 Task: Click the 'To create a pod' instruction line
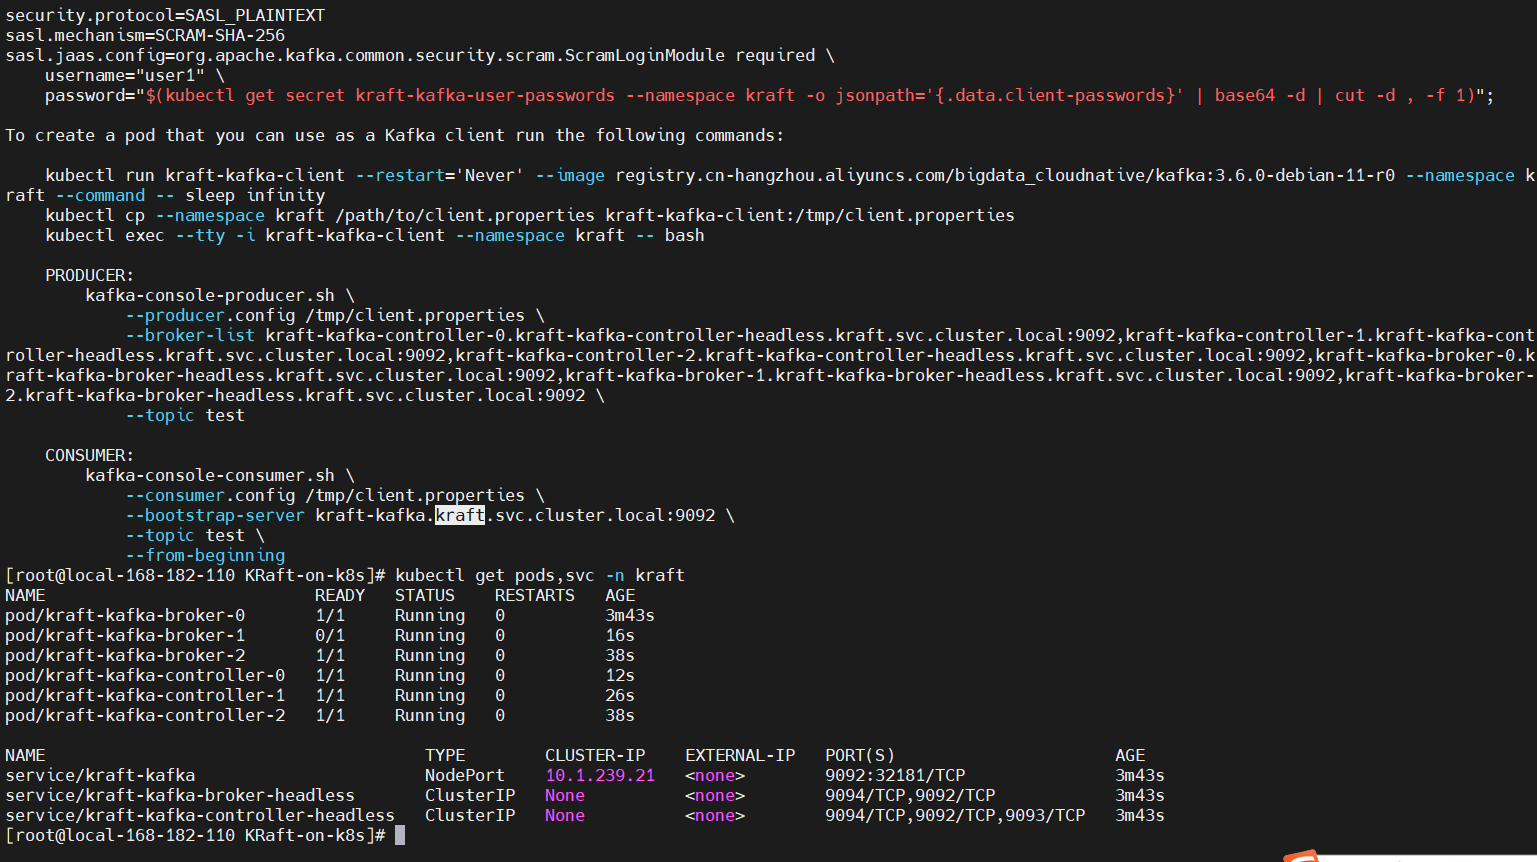[x=395, y=136]
